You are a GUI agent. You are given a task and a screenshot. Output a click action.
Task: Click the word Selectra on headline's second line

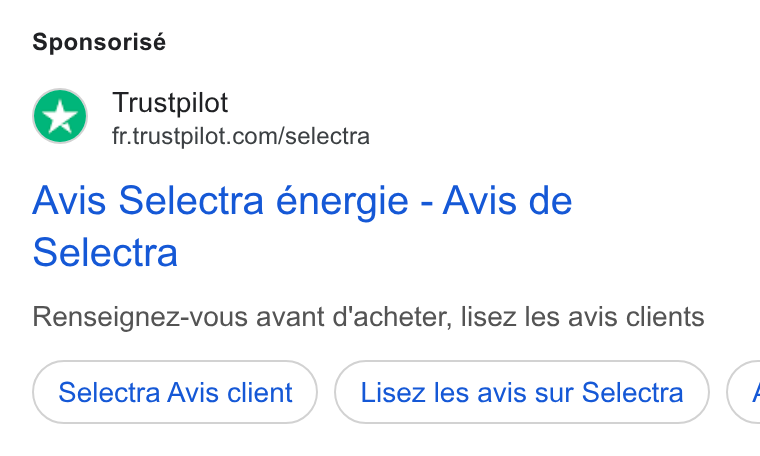pos(105,252)
